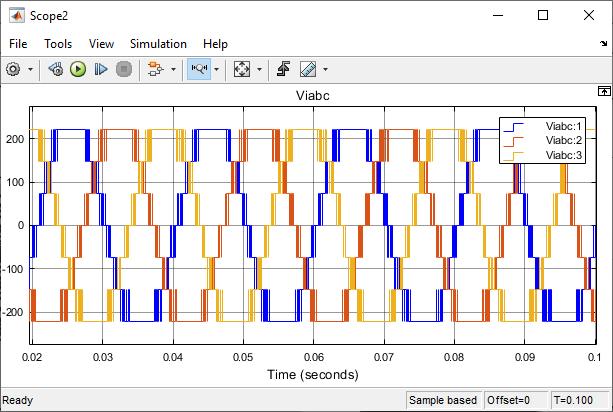Image resolution: width=613 pixels, height=412 pixels.
Task: Click the Step Back button
Action: tap(56, 70)
